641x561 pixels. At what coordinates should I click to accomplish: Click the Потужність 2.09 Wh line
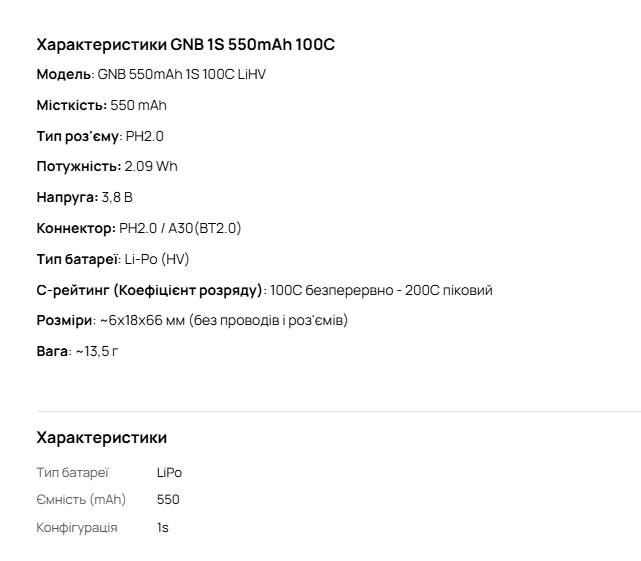point(107,166)
